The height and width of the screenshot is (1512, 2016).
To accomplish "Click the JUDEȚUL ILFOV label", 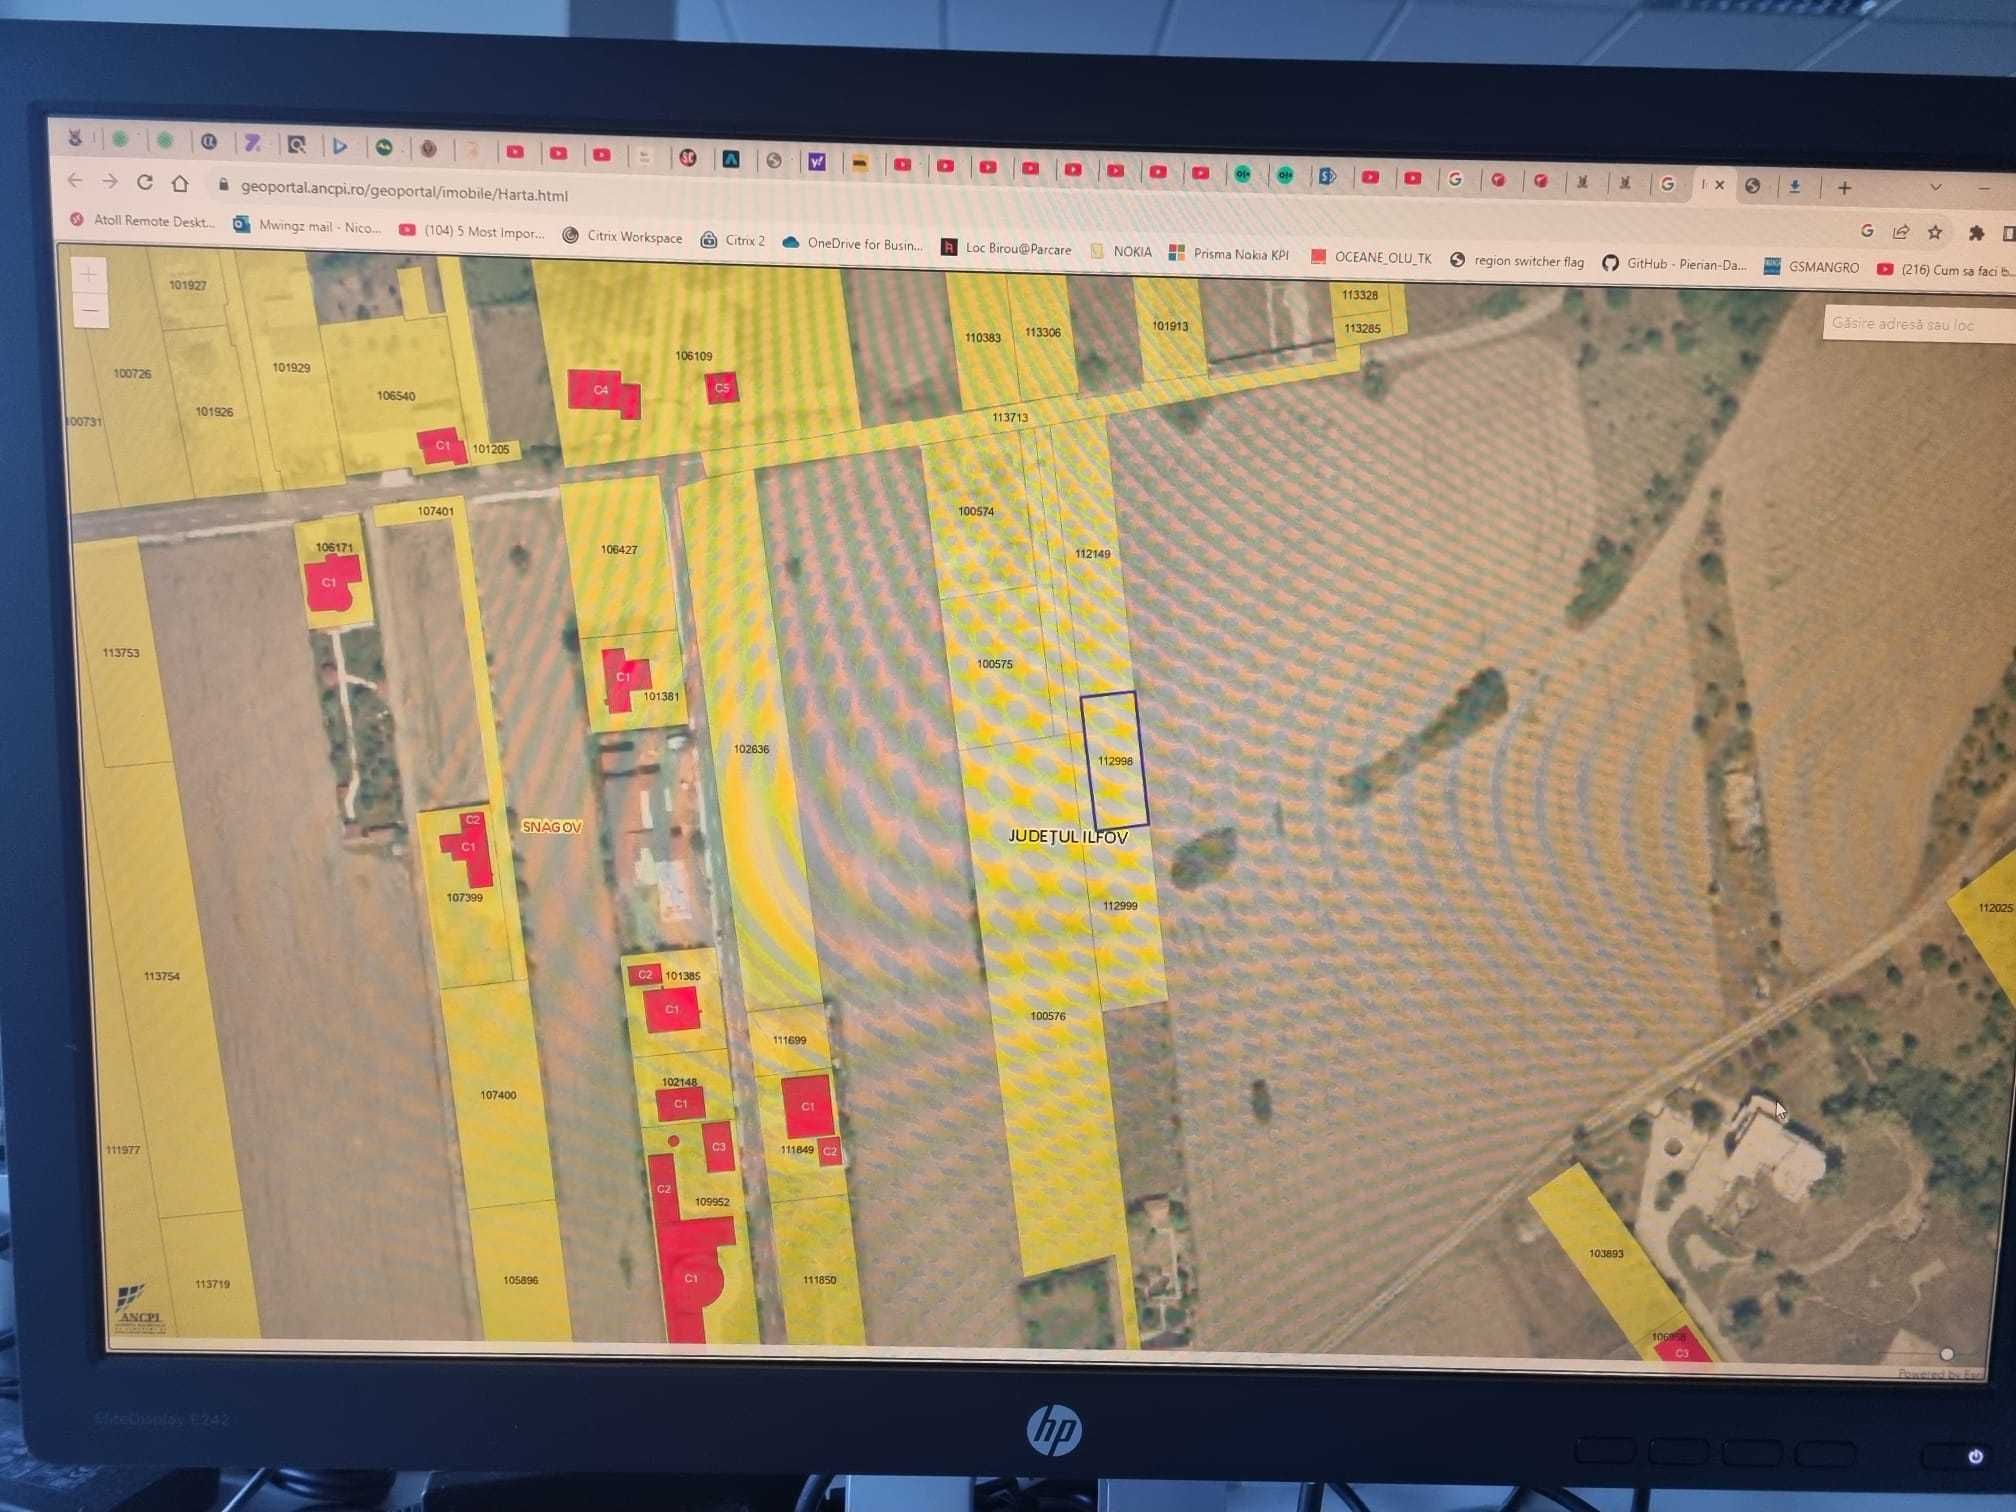I will tap(1068, 837).
